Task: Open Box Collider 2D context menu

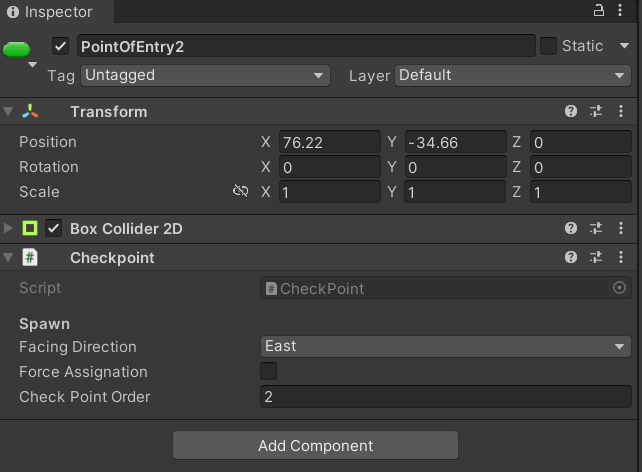Action: (x=621, y=228)
